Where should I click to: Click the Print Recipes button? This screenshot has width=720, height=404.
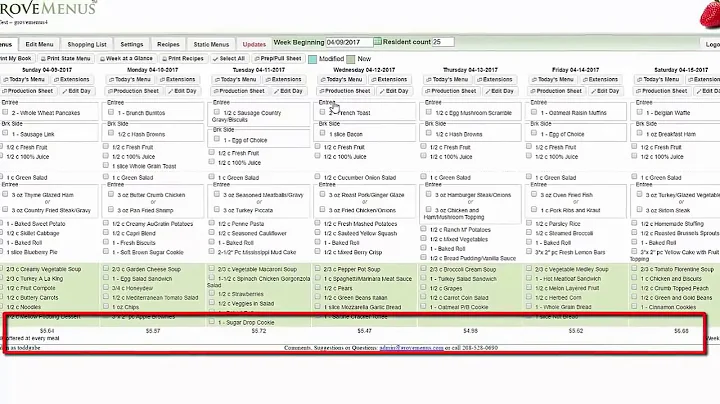[183, 59]
